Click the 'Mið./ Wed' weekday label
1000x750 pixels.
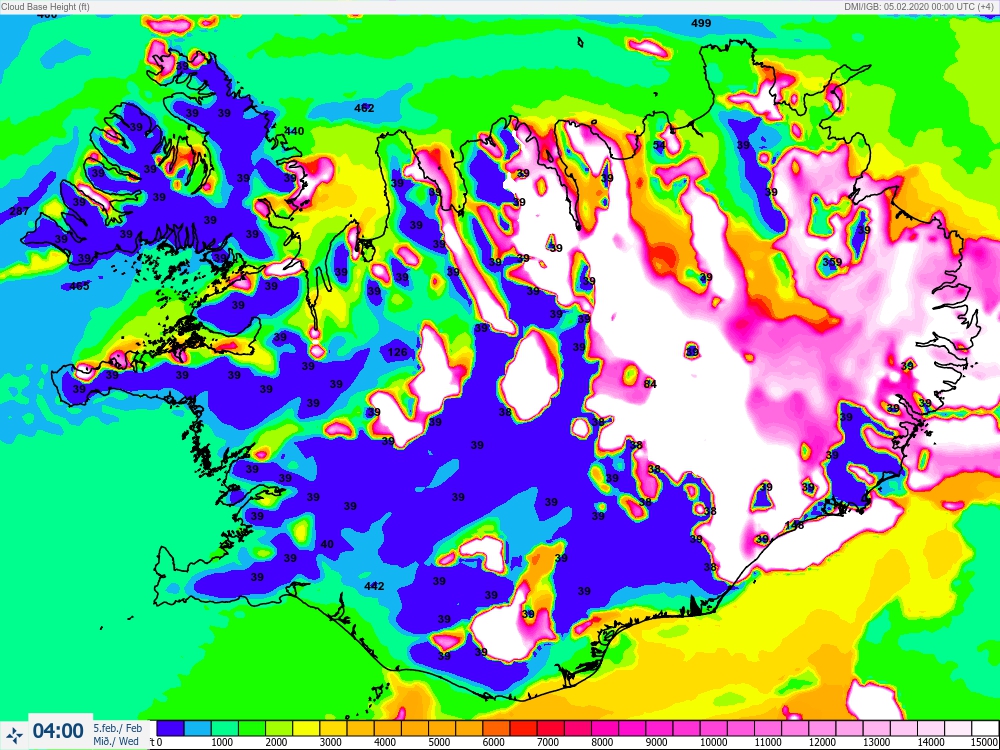click(116, 741)
